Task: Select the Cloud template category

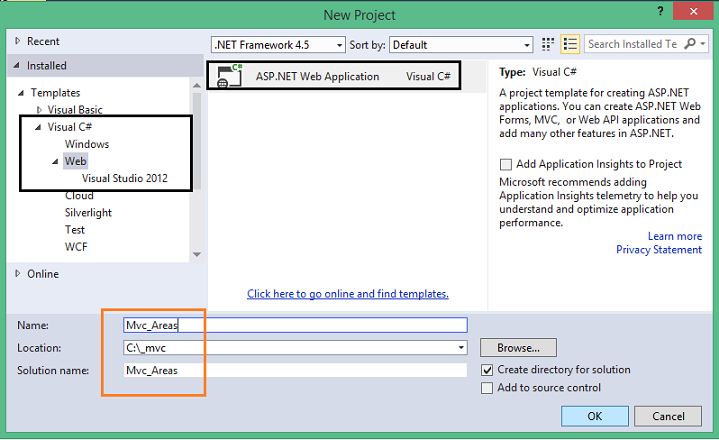Action: click(x=79, y=196)
